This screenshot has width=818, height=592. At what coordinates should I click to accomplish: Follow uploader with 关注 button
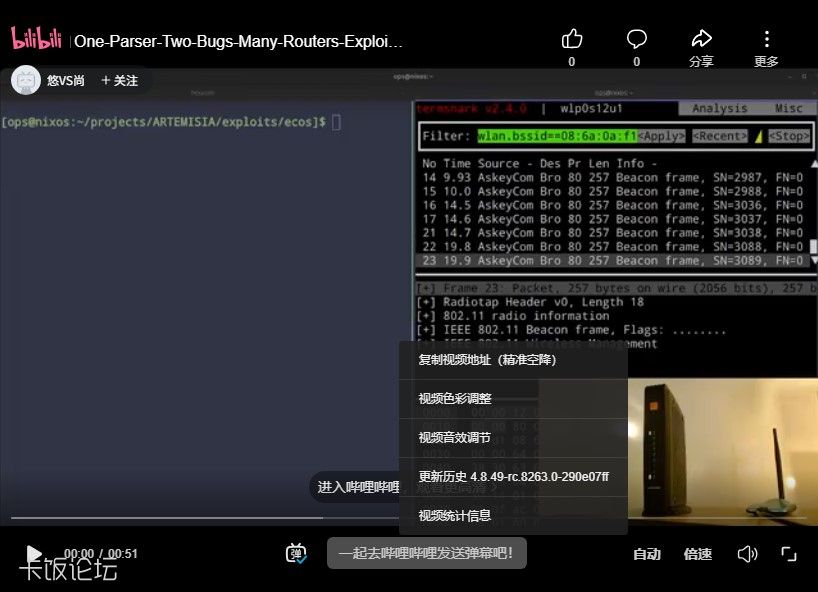[119, 81]
